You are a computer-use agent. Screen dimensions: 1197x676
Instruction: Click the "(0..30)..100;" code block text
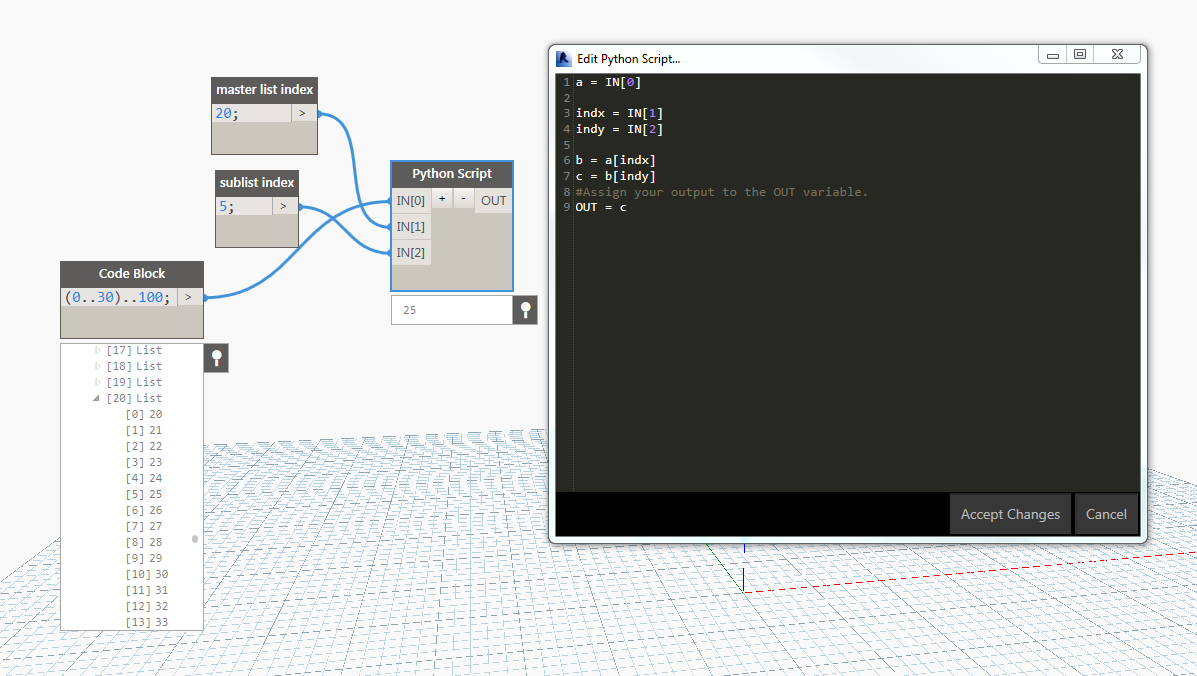(x=118, y=297)
